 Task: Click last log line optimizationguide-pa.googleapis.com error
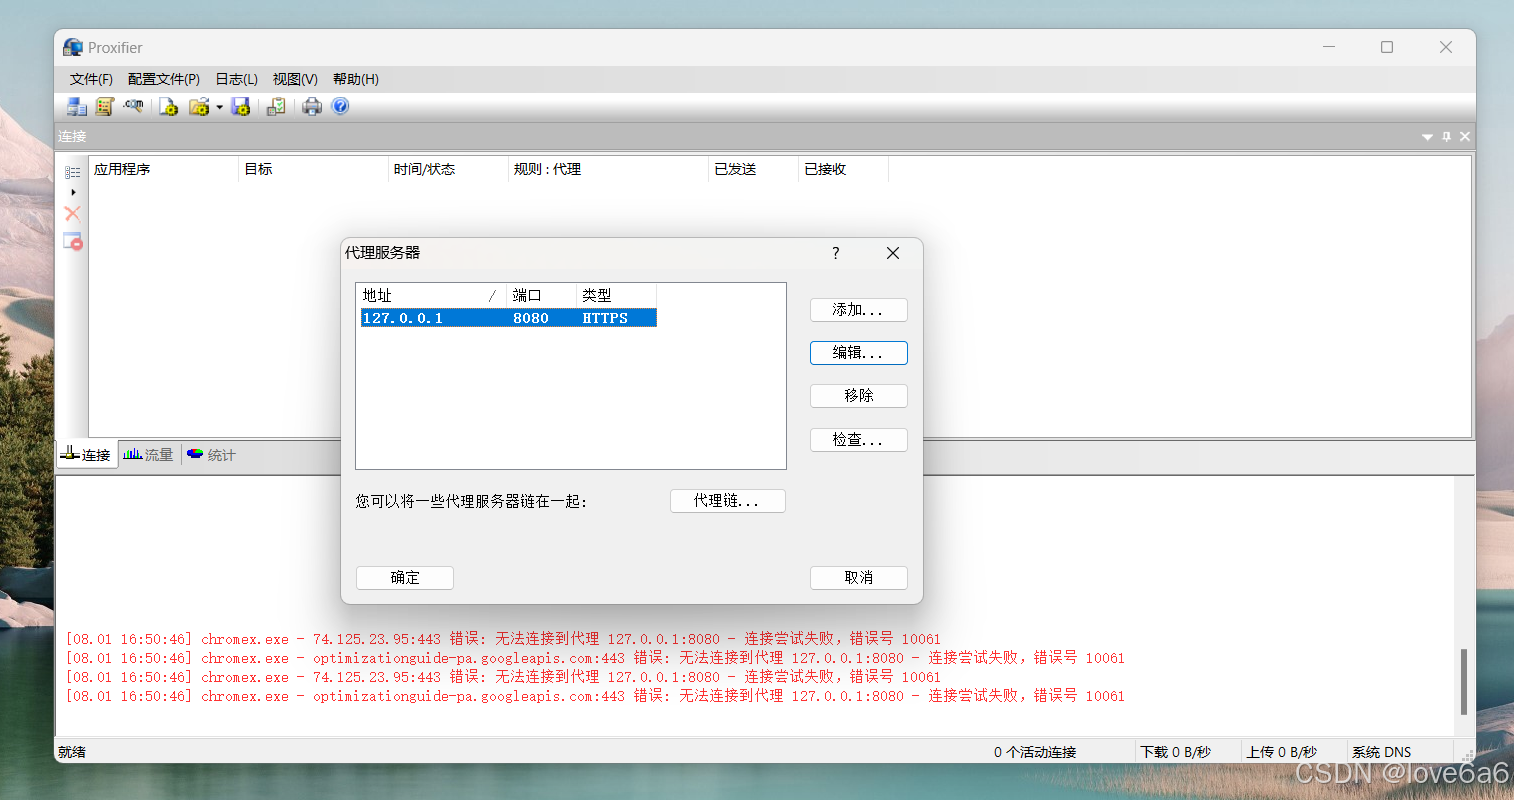(595, 696)
